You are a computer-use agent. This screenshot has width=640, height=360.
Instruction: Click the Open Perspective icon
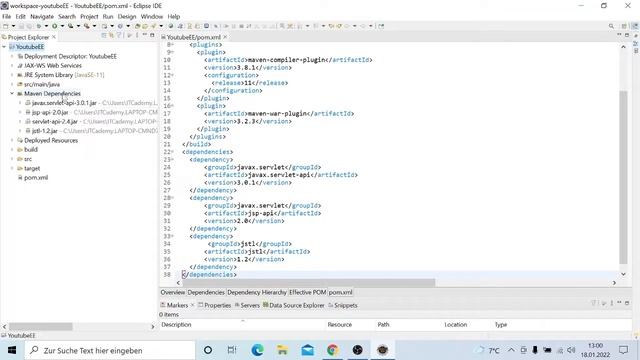tap(624, 26)
